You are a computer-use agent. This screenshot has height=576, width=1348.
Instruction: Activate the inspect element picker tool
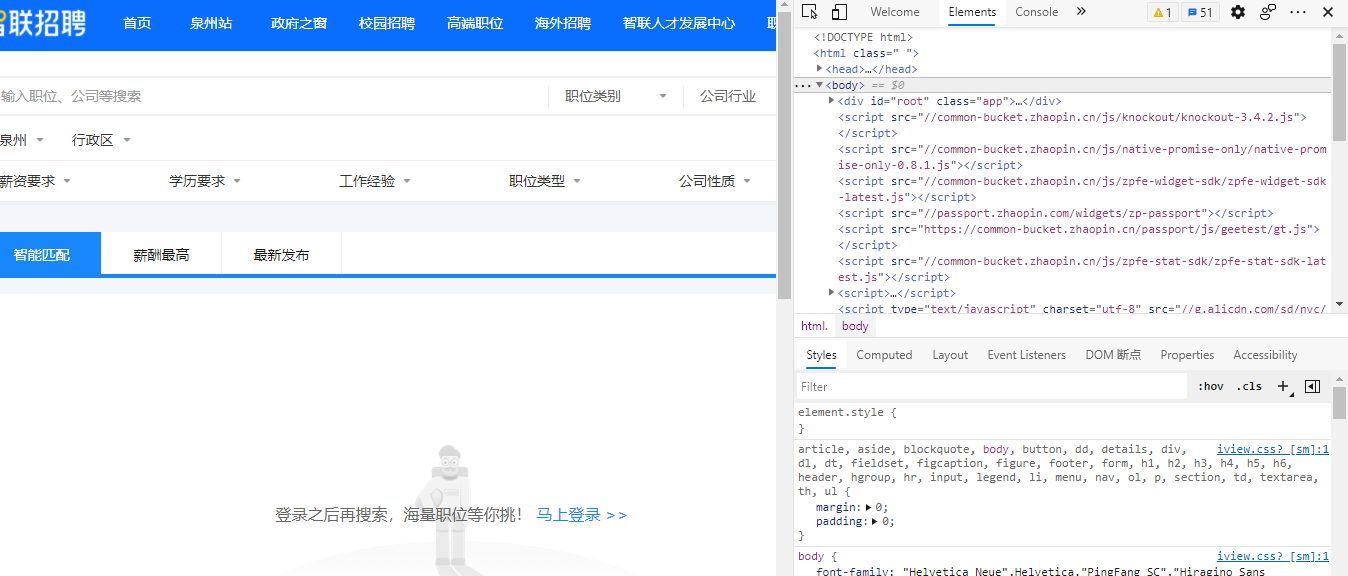811,12
